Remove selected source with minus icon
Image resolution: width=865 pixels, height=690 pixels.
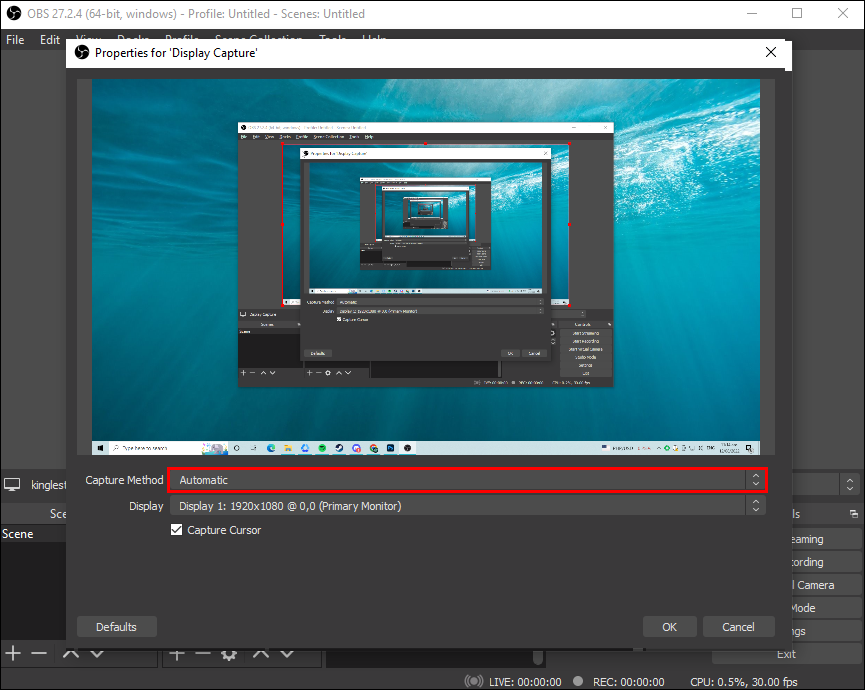click(203, 654)
